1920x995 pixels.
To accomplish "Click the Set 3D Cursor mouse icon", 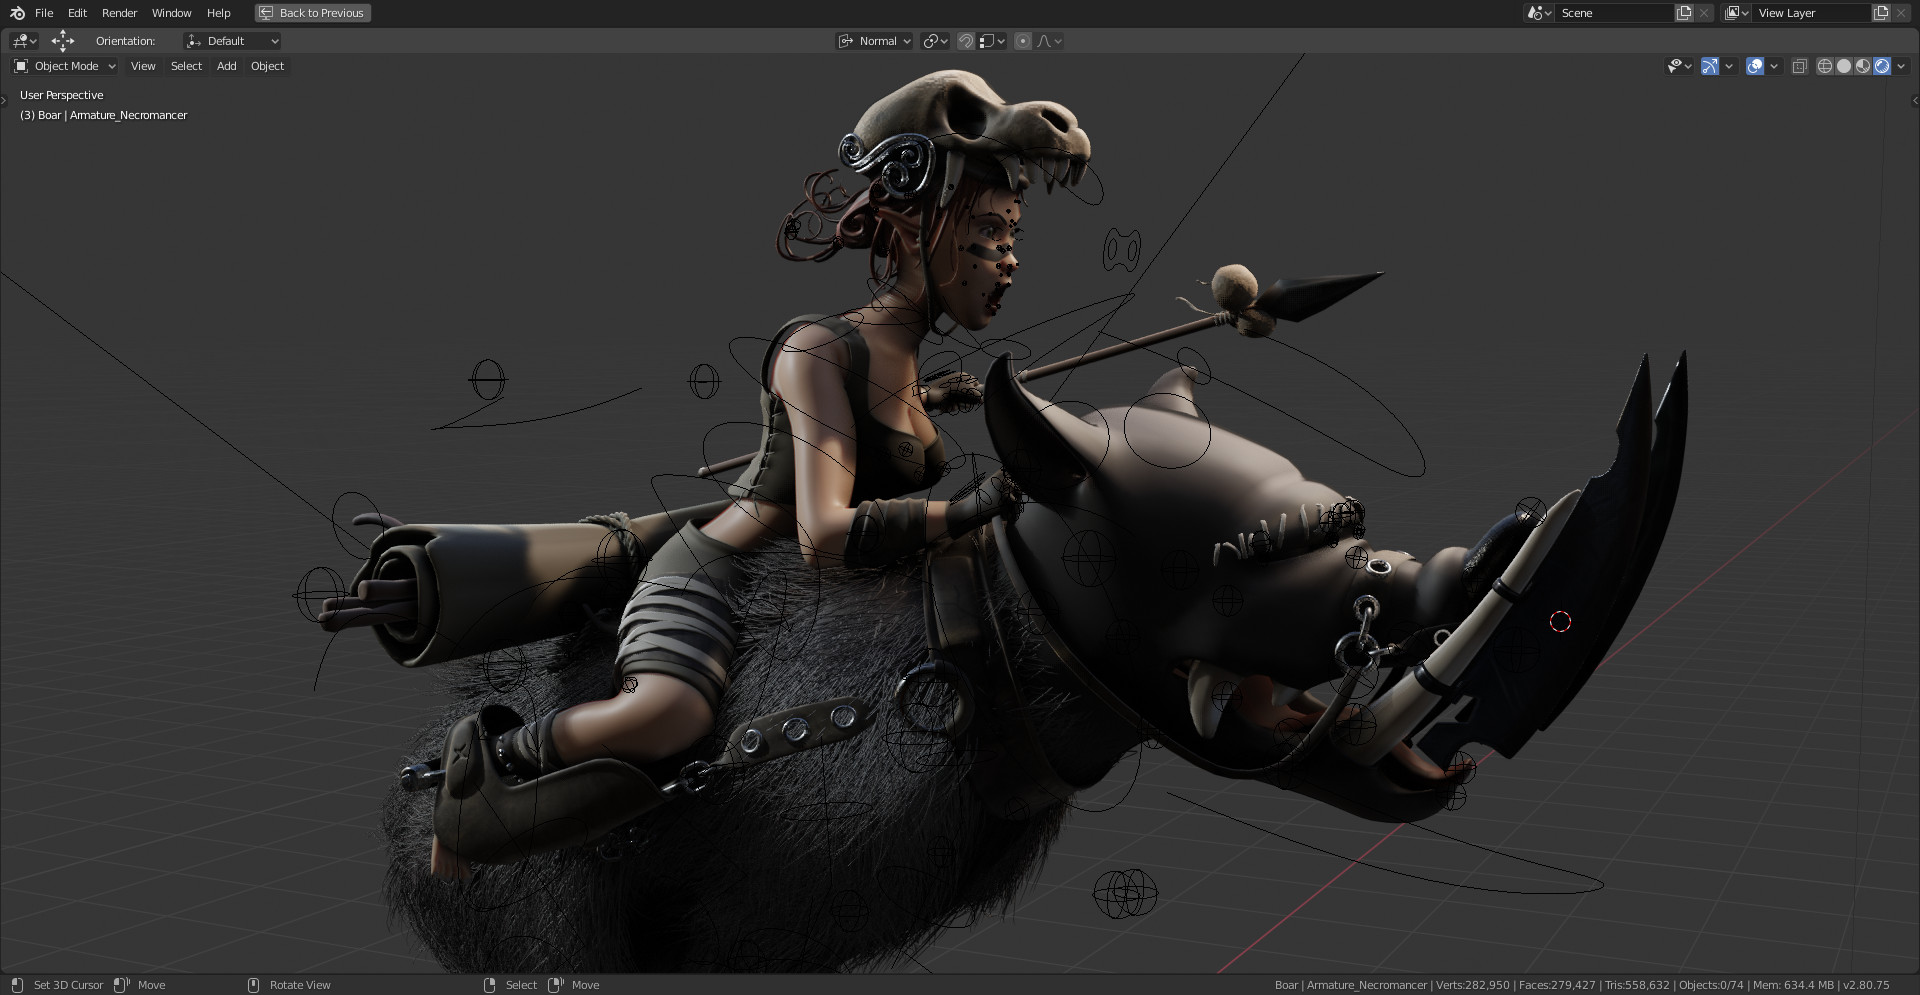I will click(17, 985).
